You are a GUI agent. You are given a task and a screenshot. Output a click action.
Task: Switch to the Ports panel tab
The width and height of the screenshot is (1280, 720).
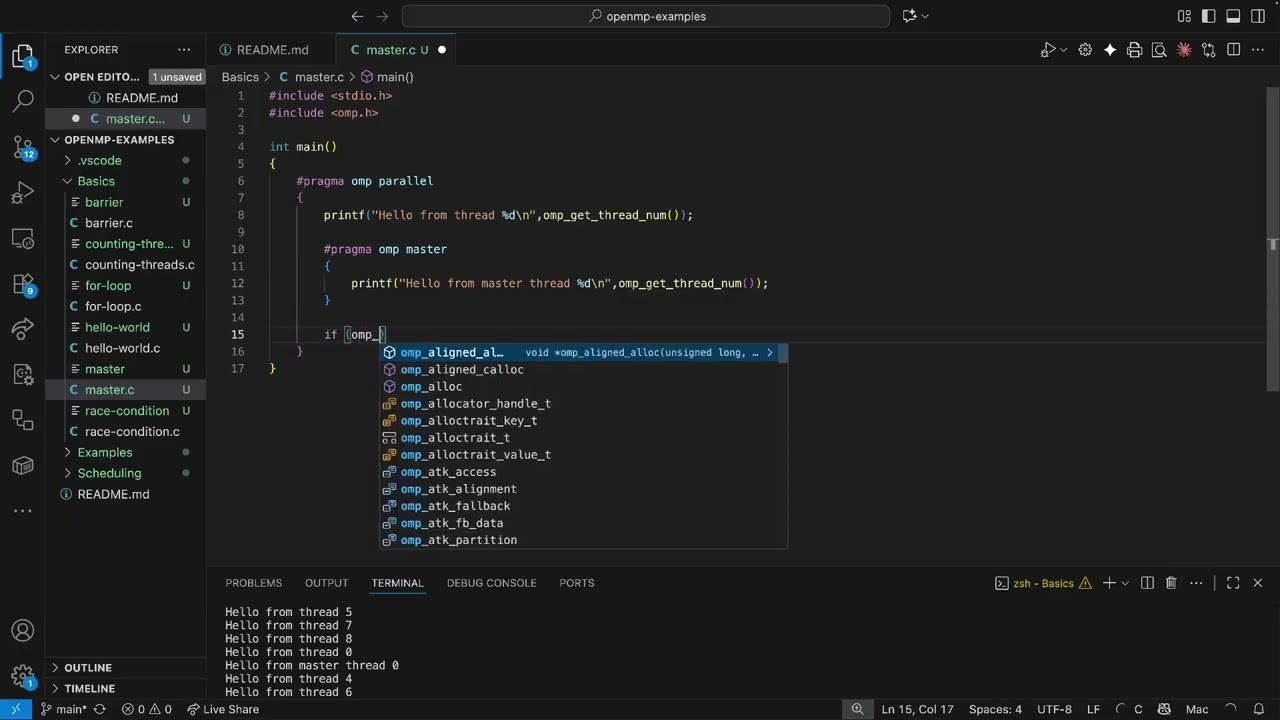577,583
